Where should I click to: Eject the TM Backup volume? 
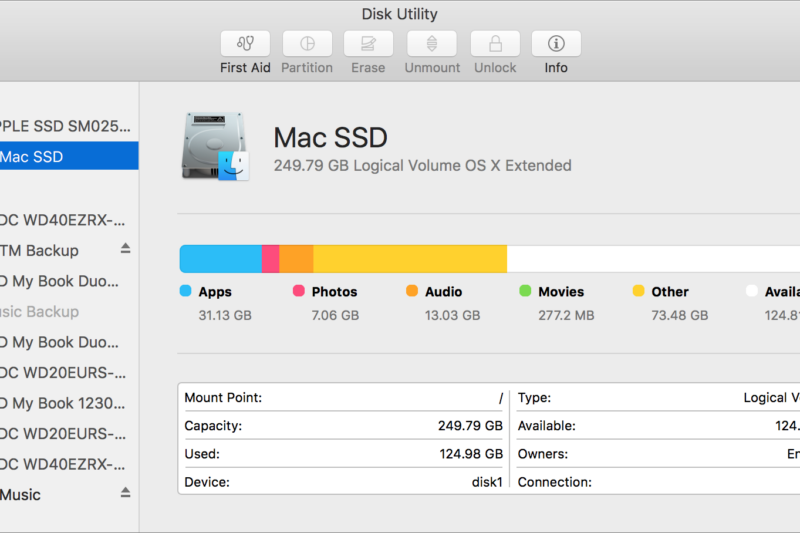point(126,249)
